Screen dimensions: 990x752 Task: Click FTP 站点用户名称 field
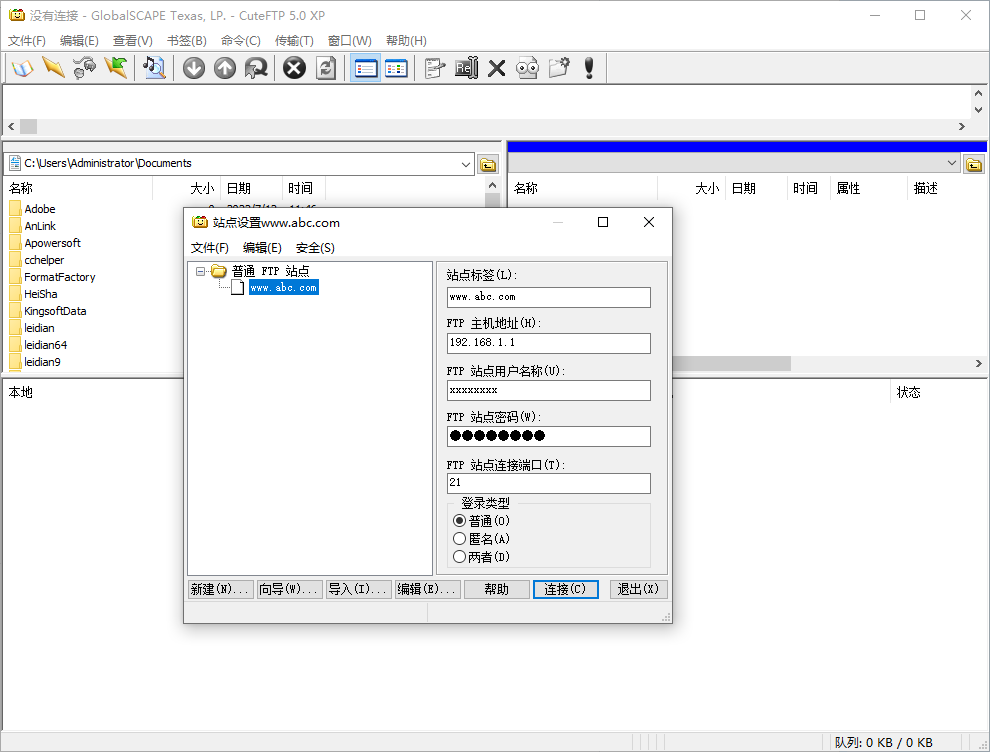[549, 390]
